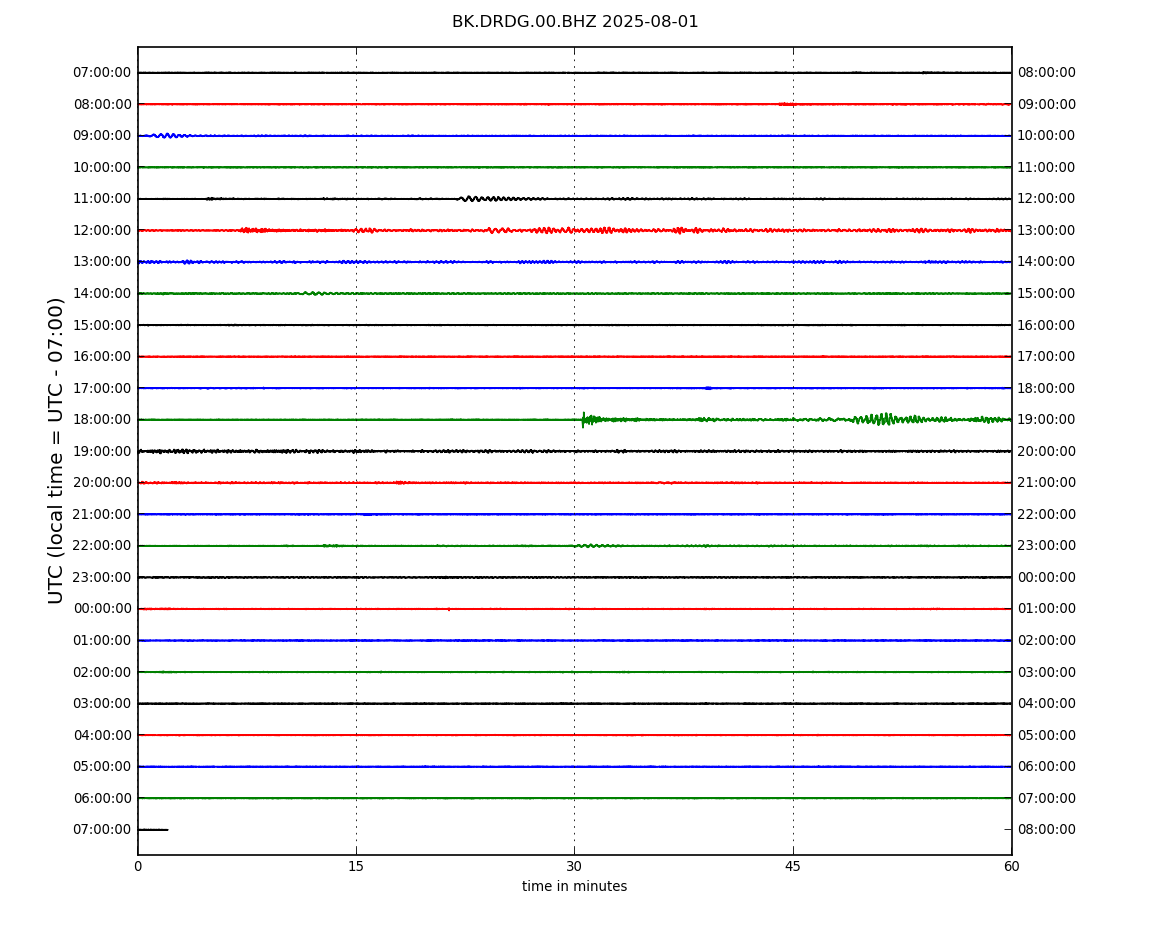1150x950 pixels.
Task: Click the plot title BK.DRDG.00.BHZ 2025-08-01
Action: click(575, 22)
